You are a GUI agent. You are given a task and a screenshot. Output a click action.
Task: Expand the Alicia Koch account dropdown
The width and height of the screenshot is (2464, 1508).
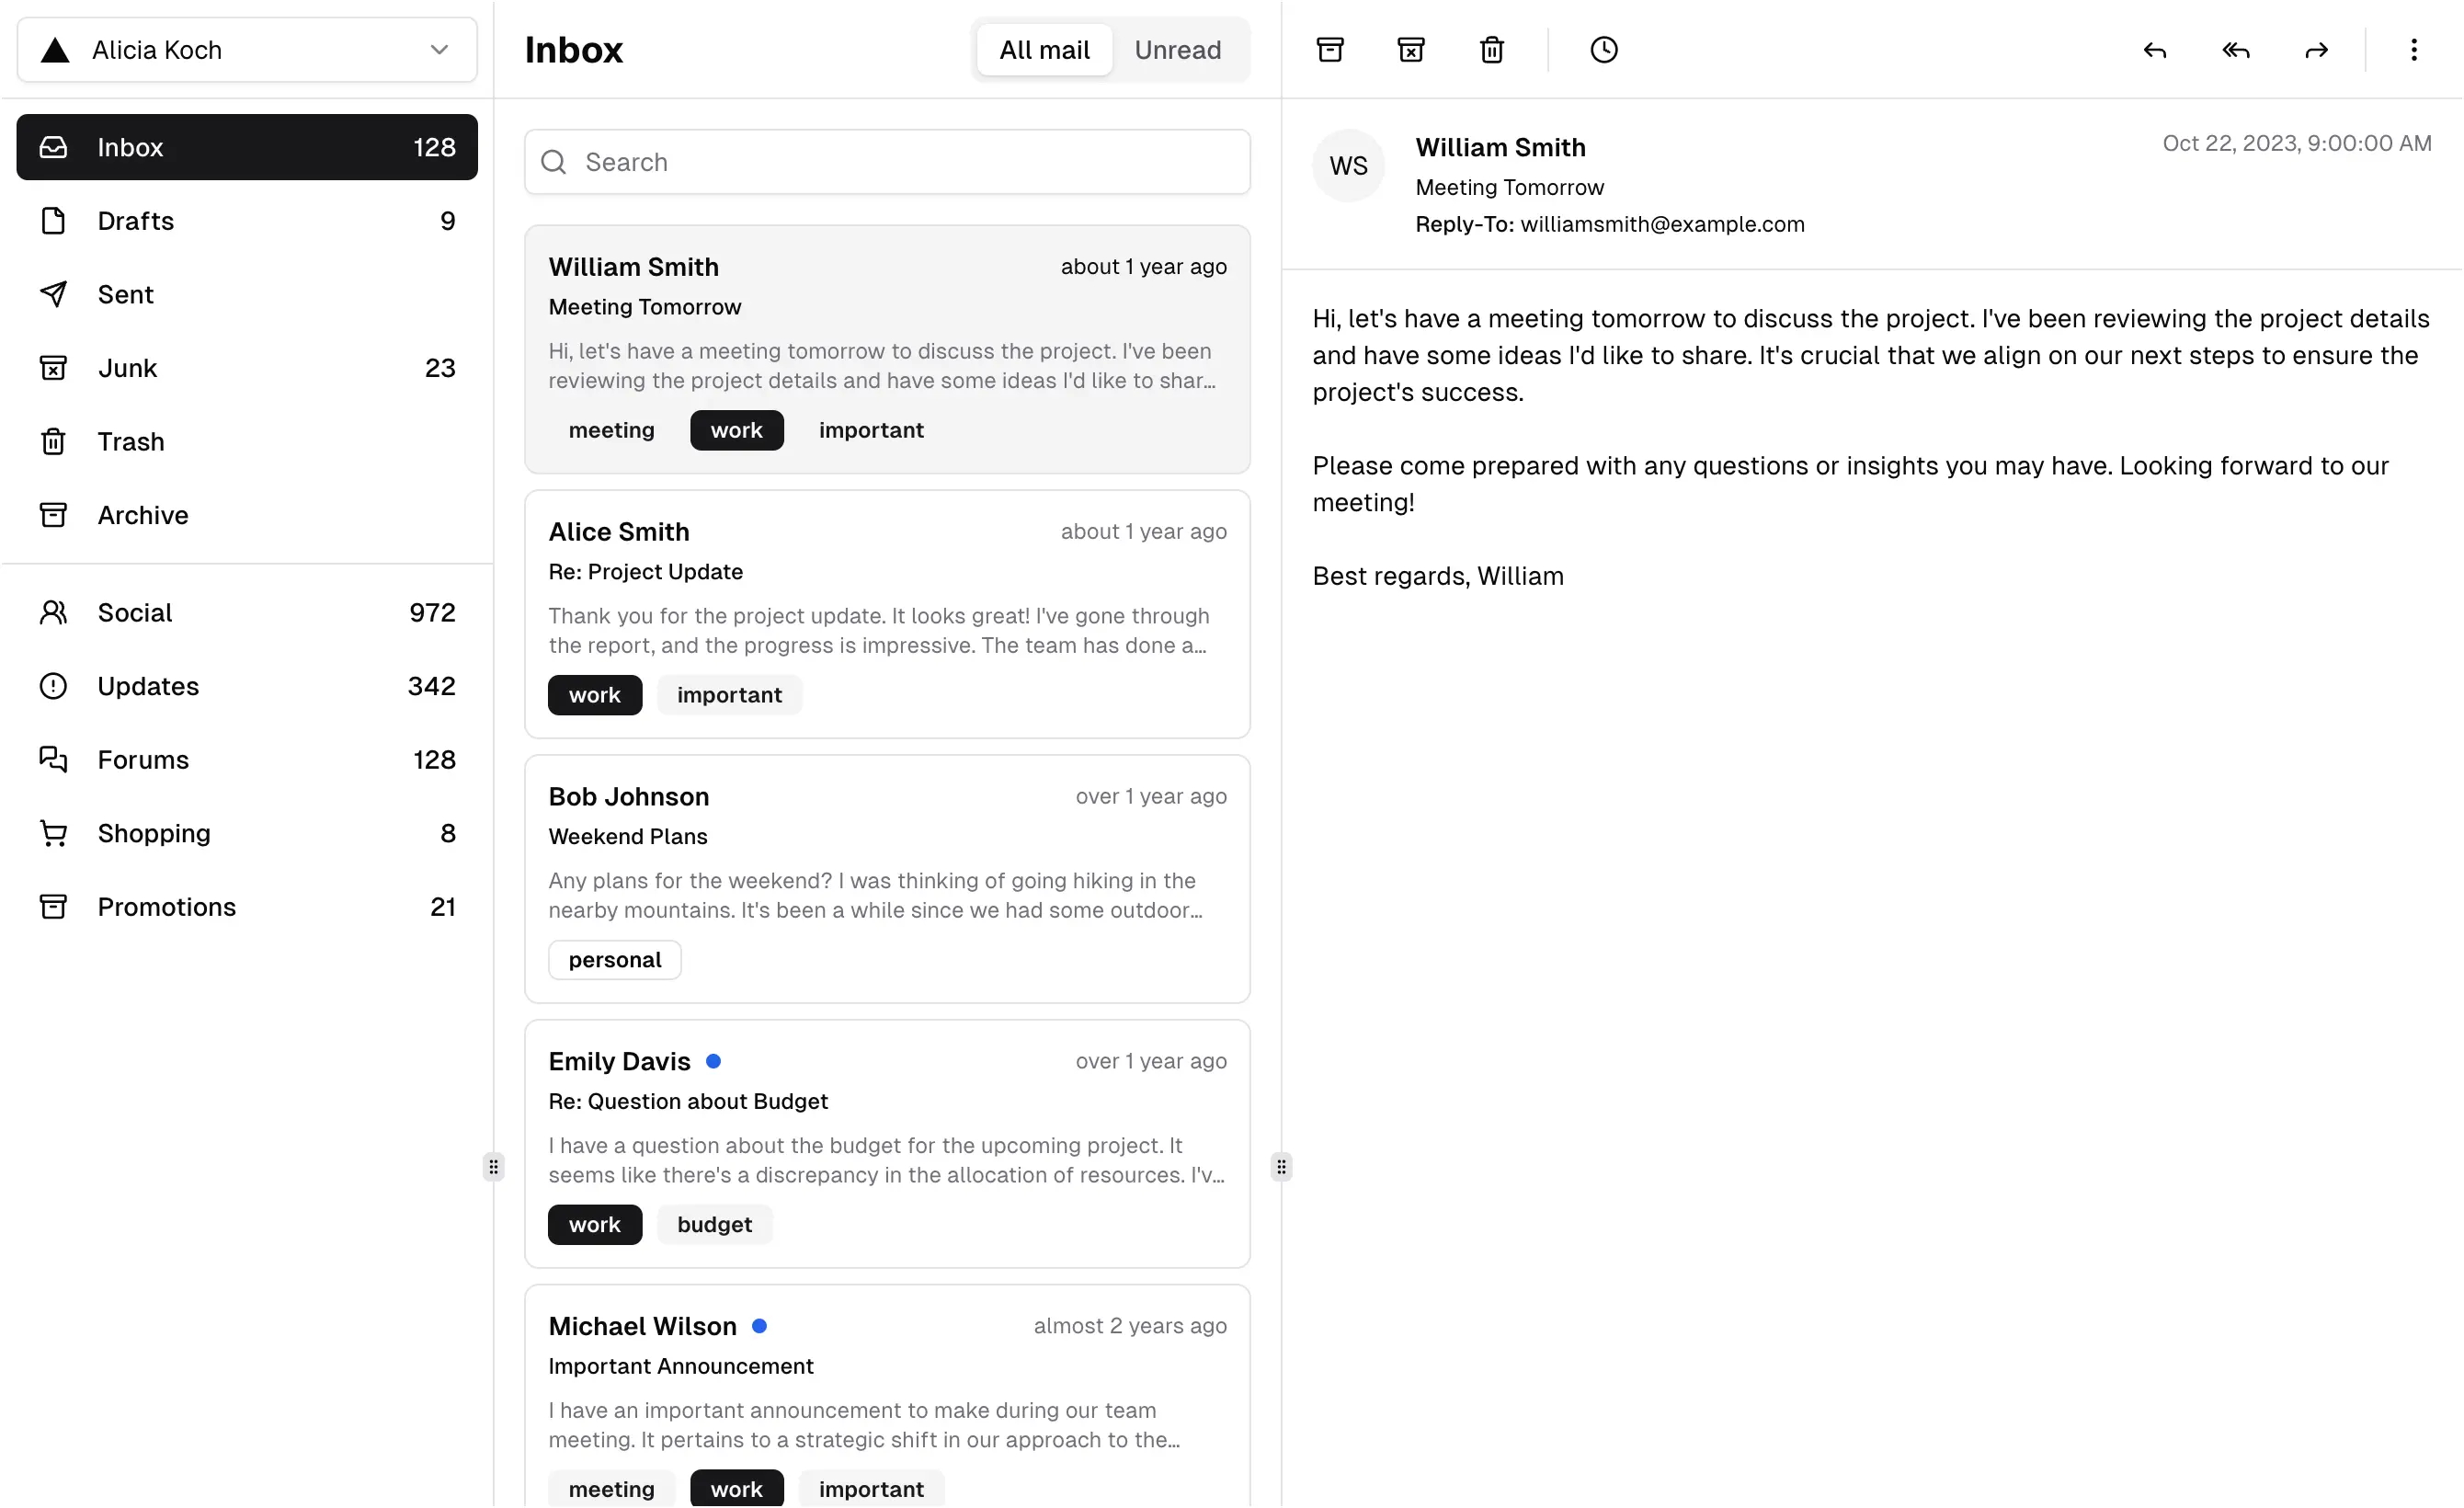(x=247, y=49)
